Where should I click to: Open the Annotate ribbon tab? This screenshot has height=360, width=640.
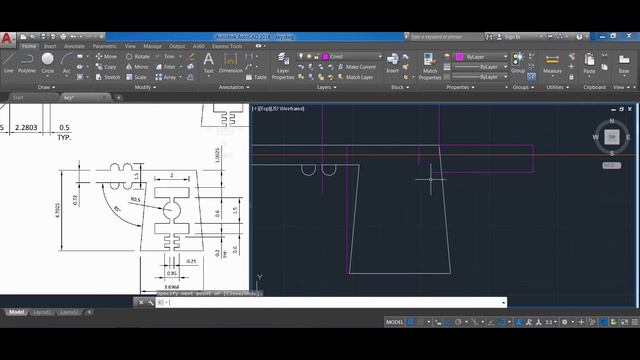(x=74, y=46)
